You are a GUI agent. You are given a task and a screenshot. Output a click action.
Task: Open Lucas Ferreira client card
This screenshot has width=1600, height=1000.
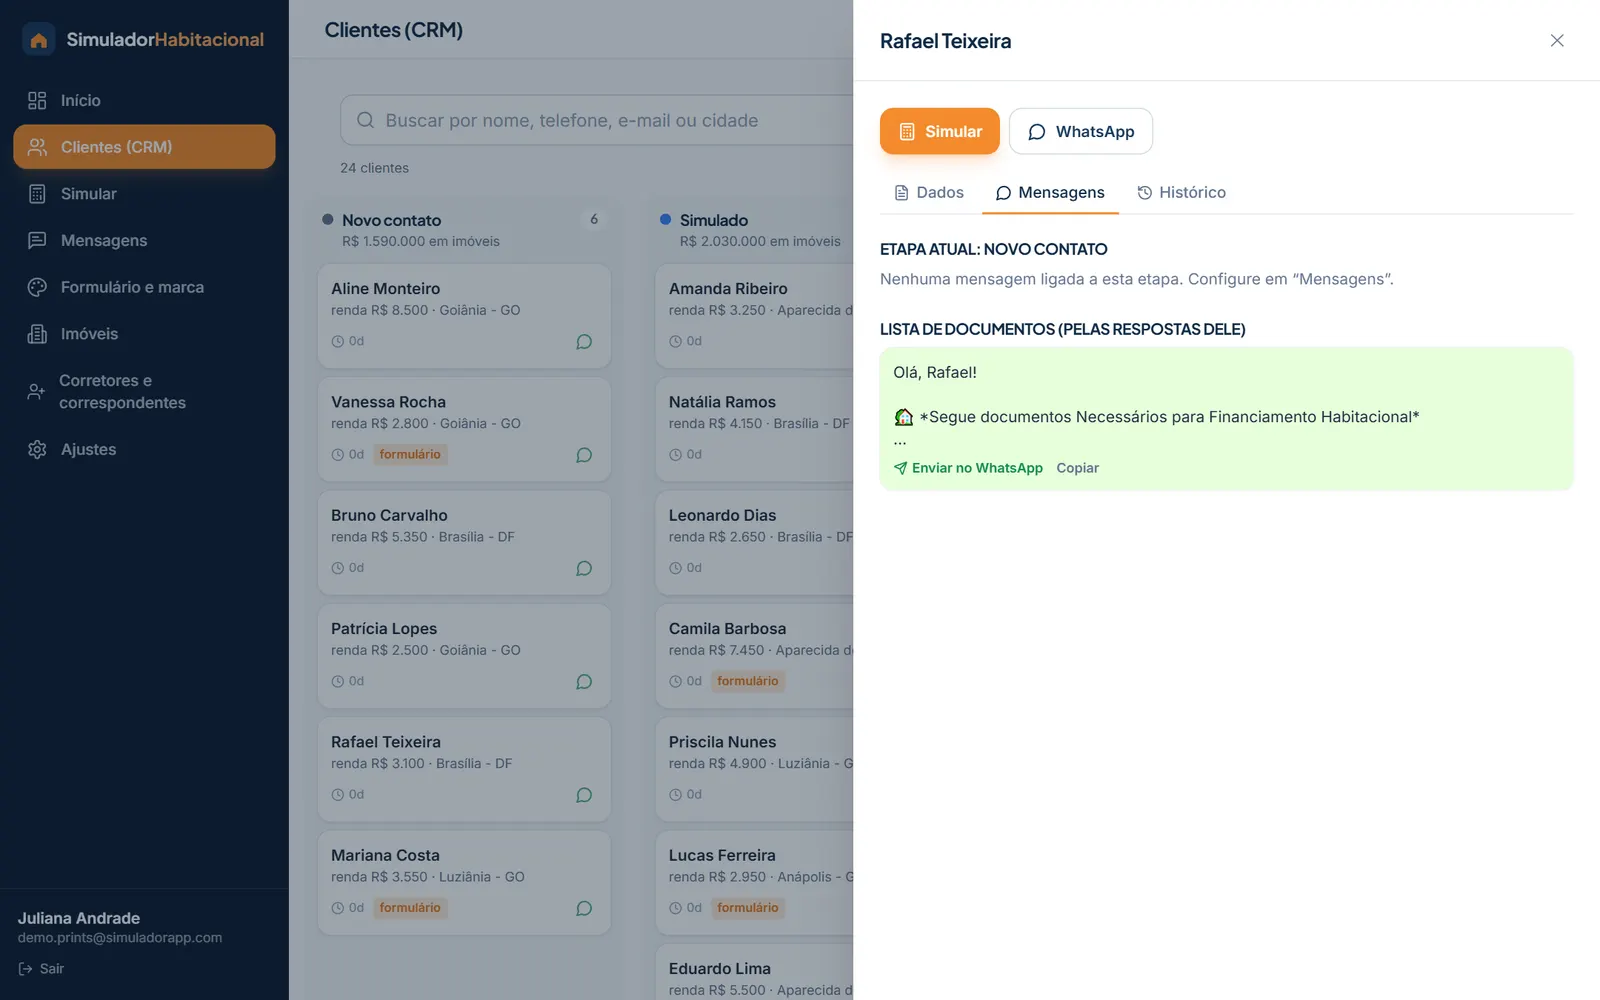pos(755,882)
